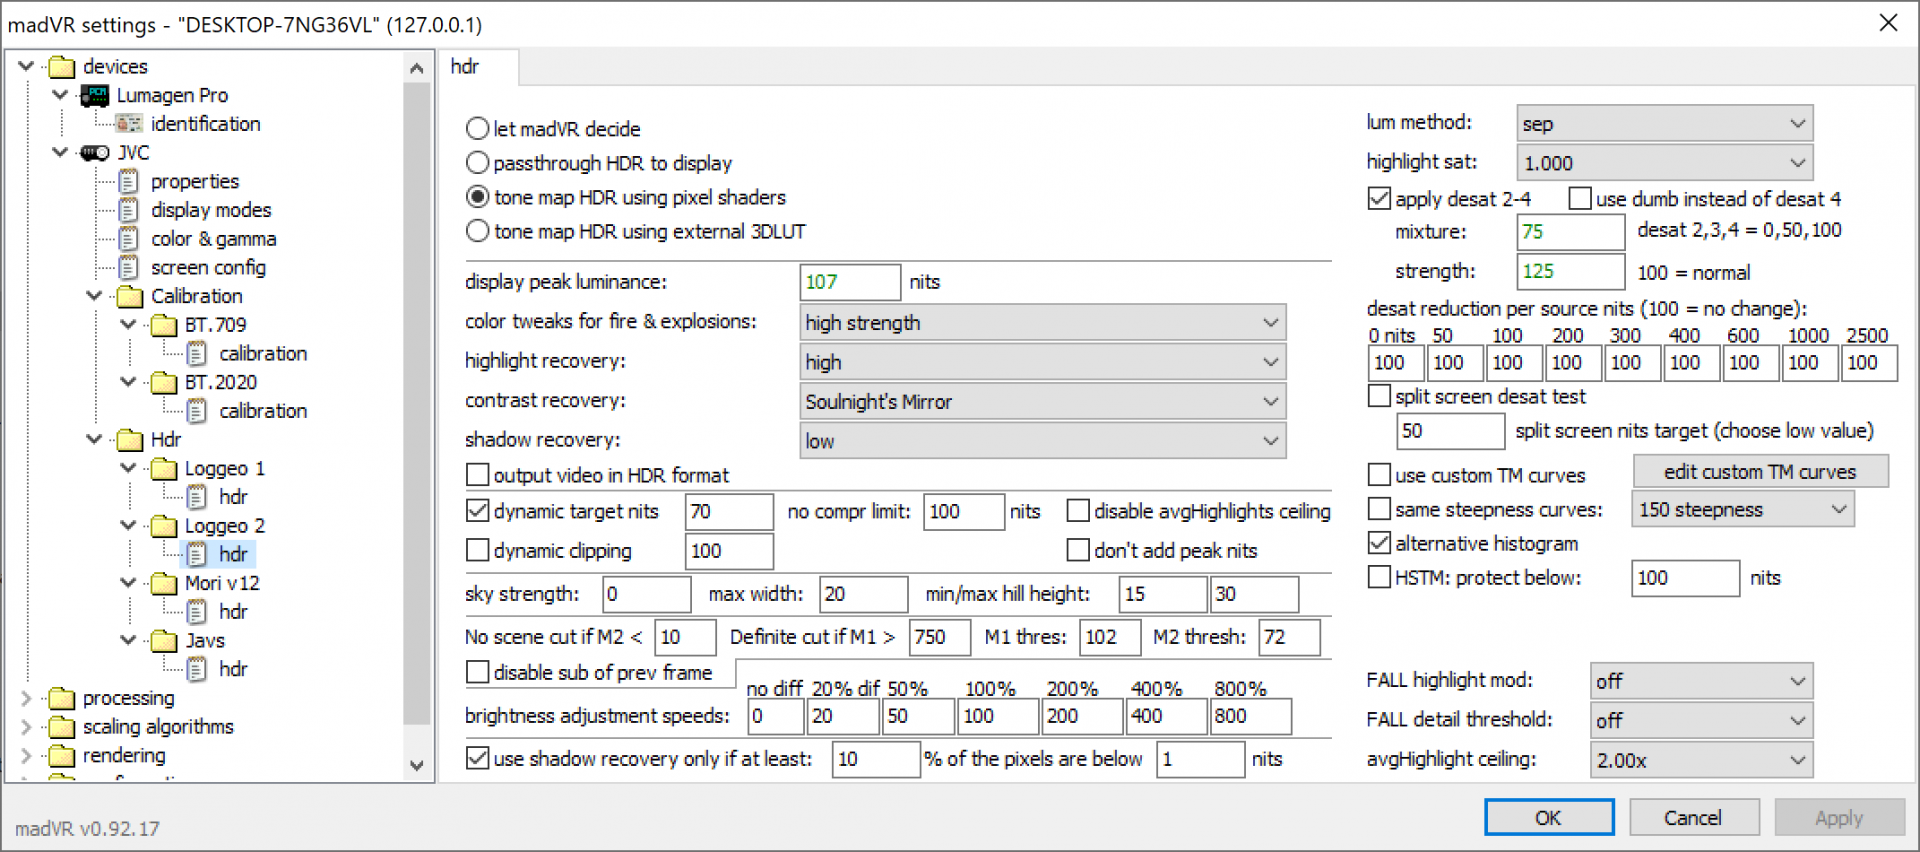Select passthrough HDR to display option

(x=478, y=163)
